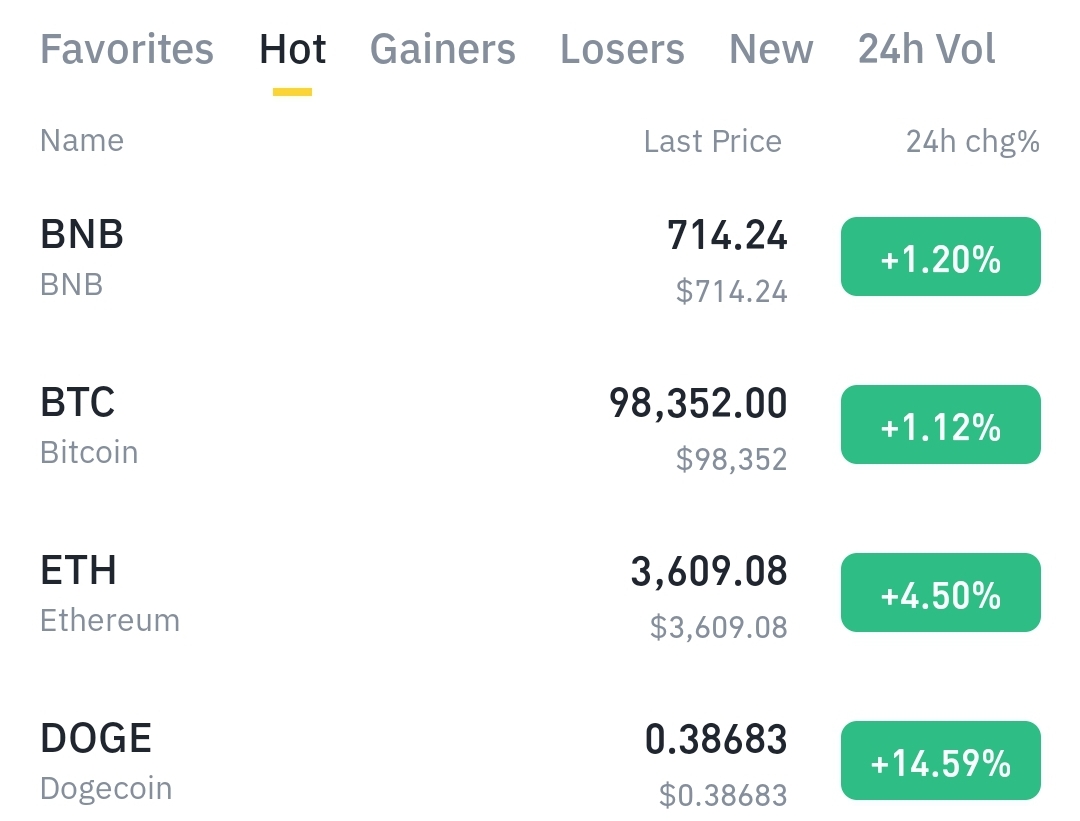Image resolution: width=1080 pixels, height=821 pixels.
Task: Open the BTC Bitcoin listing
Action: click(88, 425)
